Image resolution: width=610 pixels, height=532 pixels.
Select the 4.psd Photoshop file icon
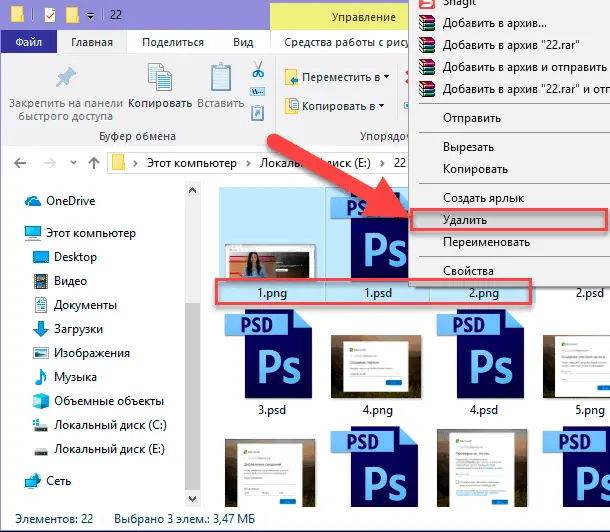coord(480,354)
